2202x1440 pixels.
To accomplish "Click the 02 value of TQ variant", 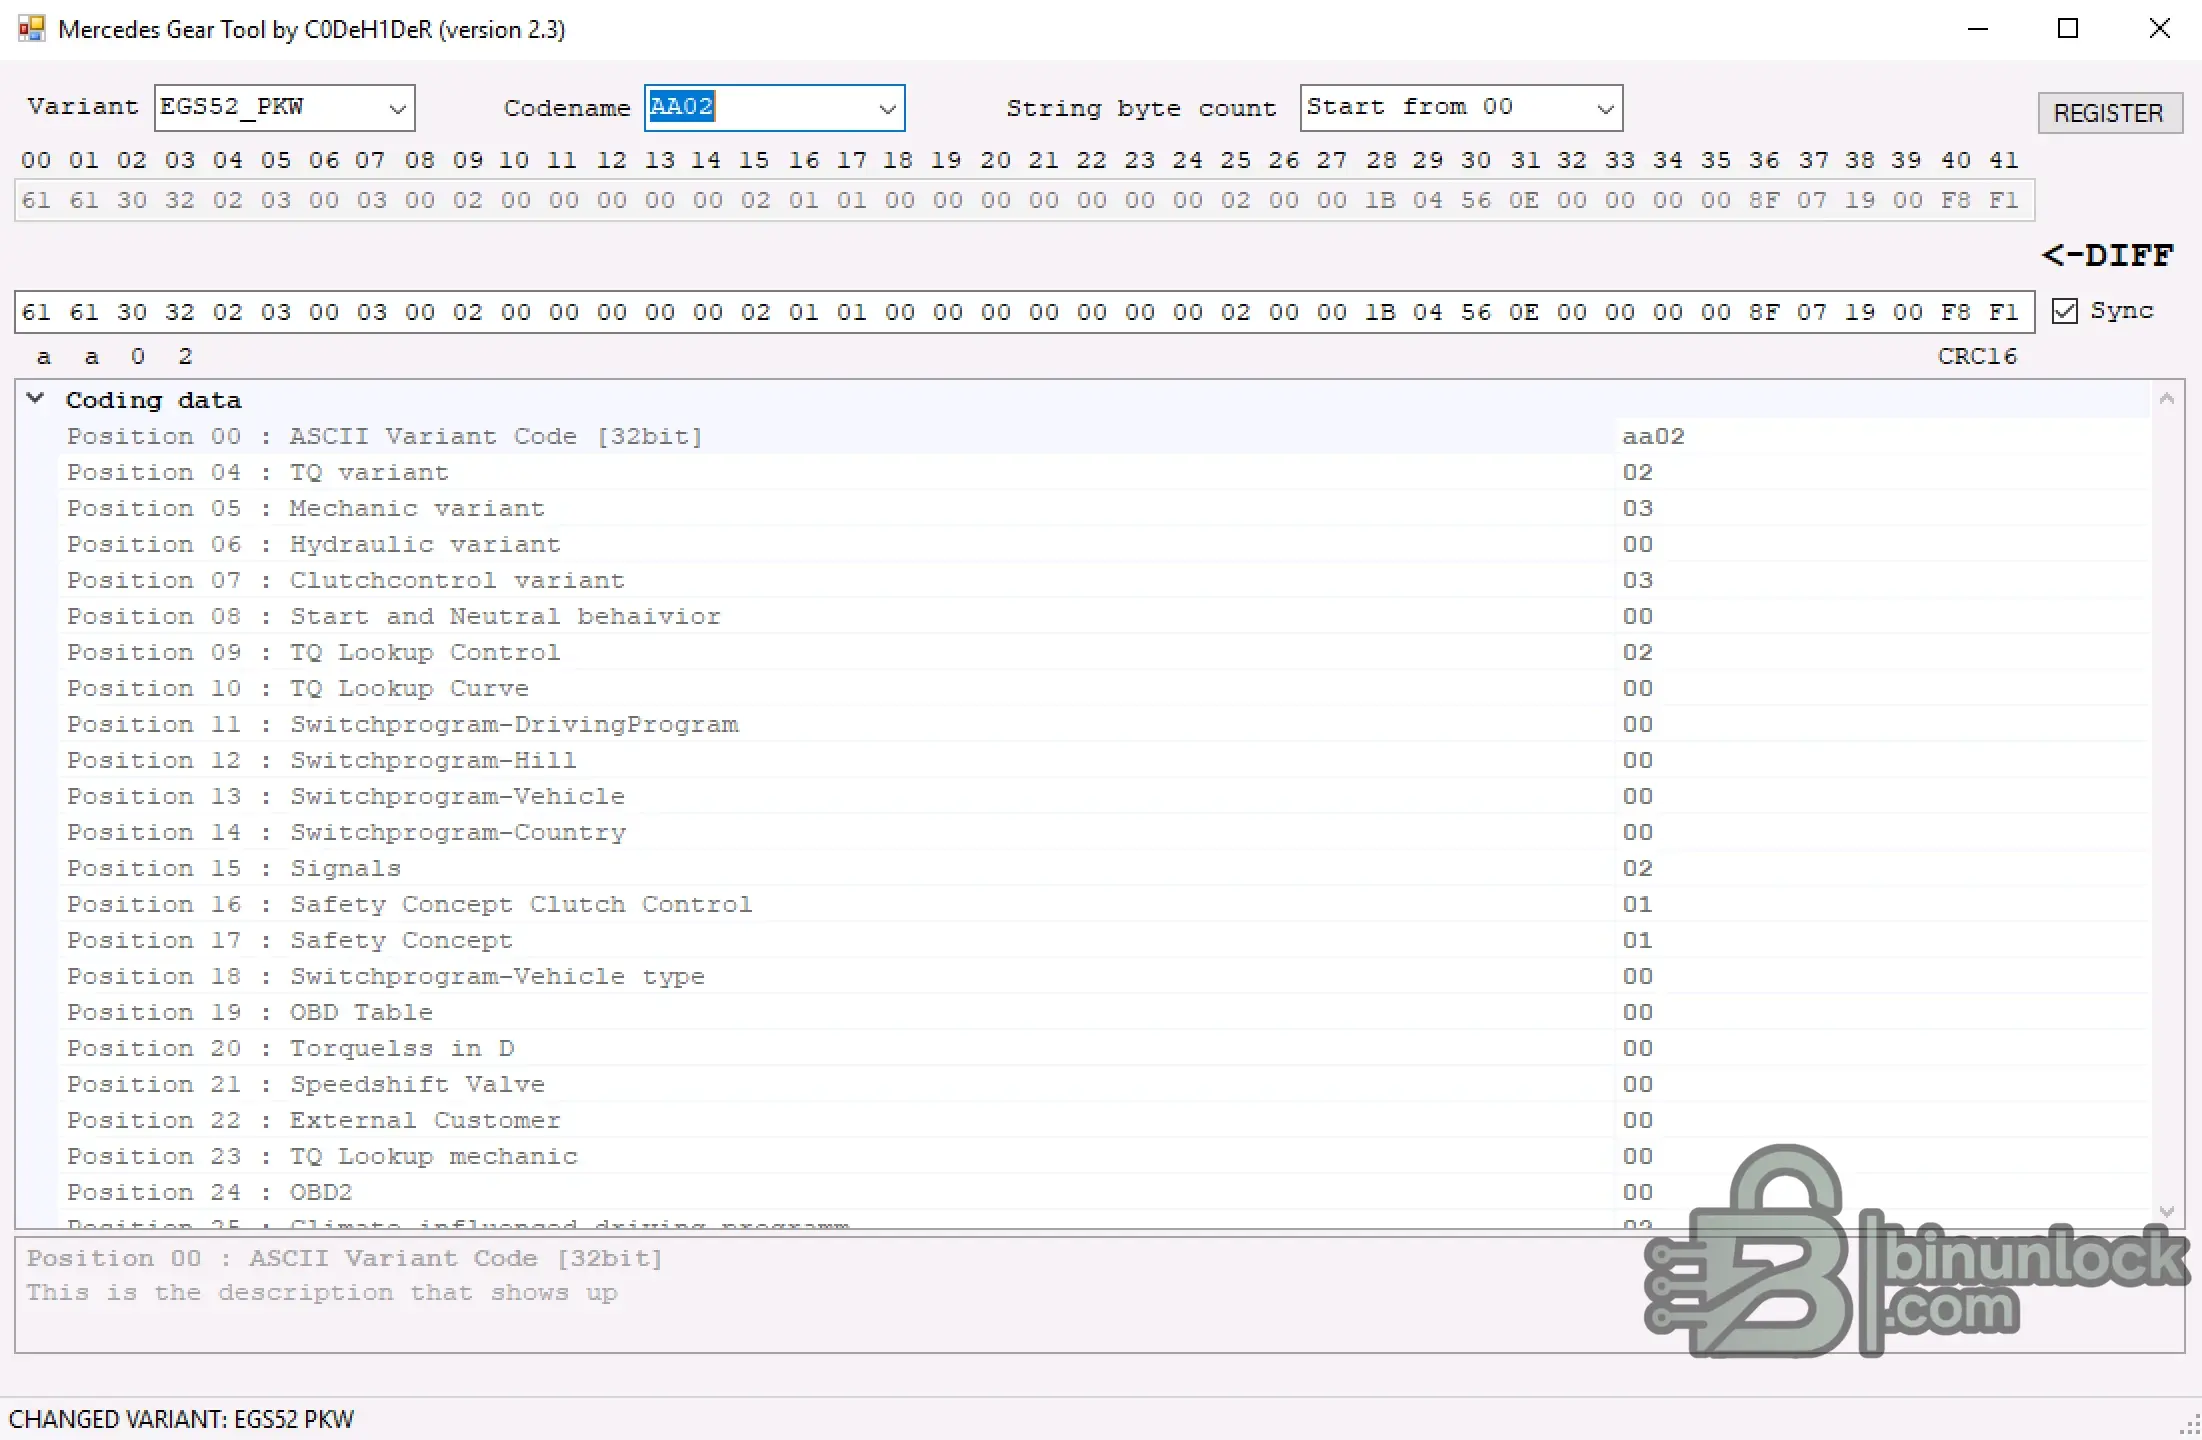I will 1637,472.
